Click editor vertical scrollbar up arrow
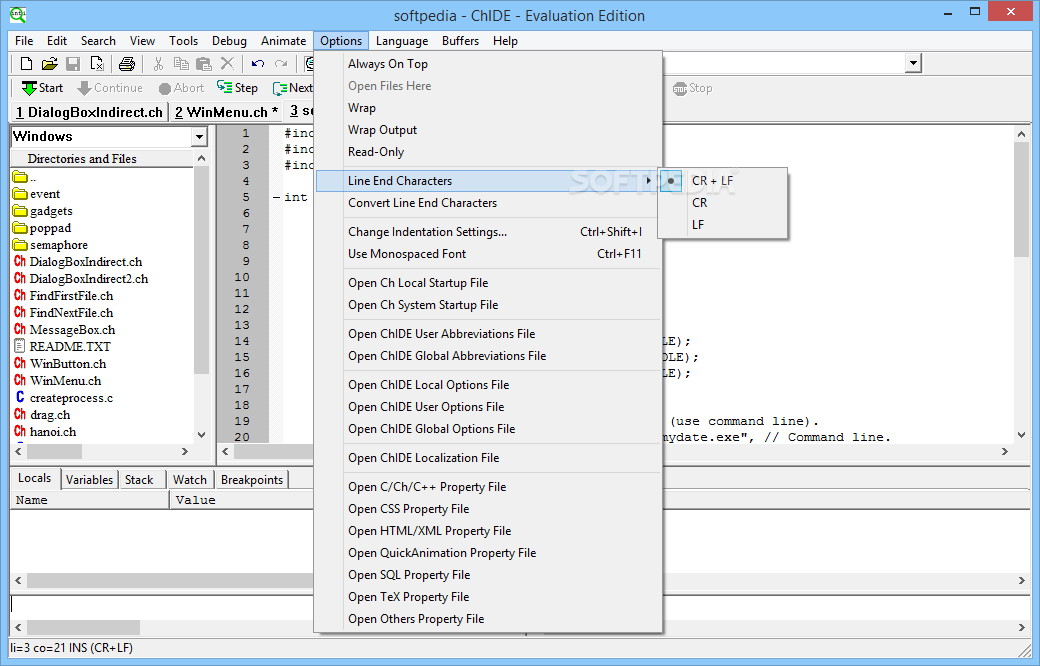This screenshot has width=1040, height=666. point(1021,134)
